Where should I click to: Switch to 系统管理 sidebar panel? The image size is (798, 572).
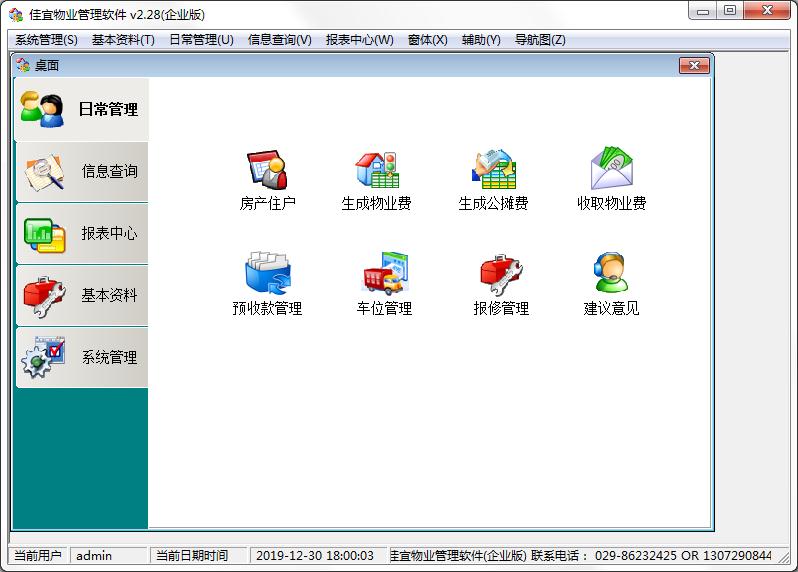coord(81,358)
